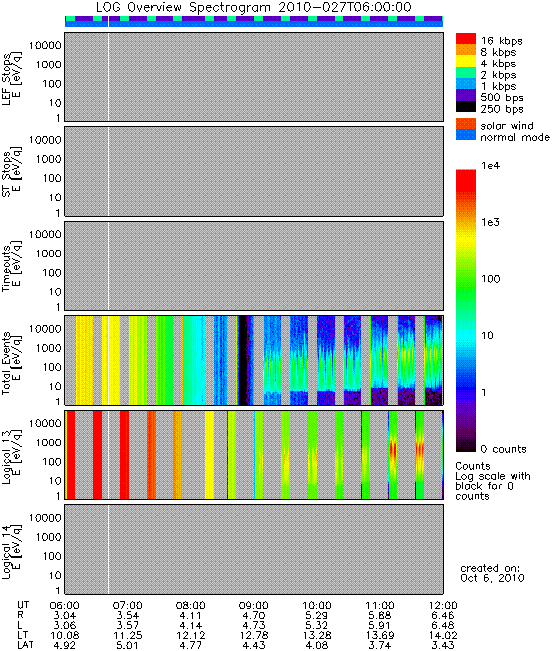This screenshot has width=552, height=651.
Task: Click the 'solar wind' legend text
Action: [x=507, y=126]
